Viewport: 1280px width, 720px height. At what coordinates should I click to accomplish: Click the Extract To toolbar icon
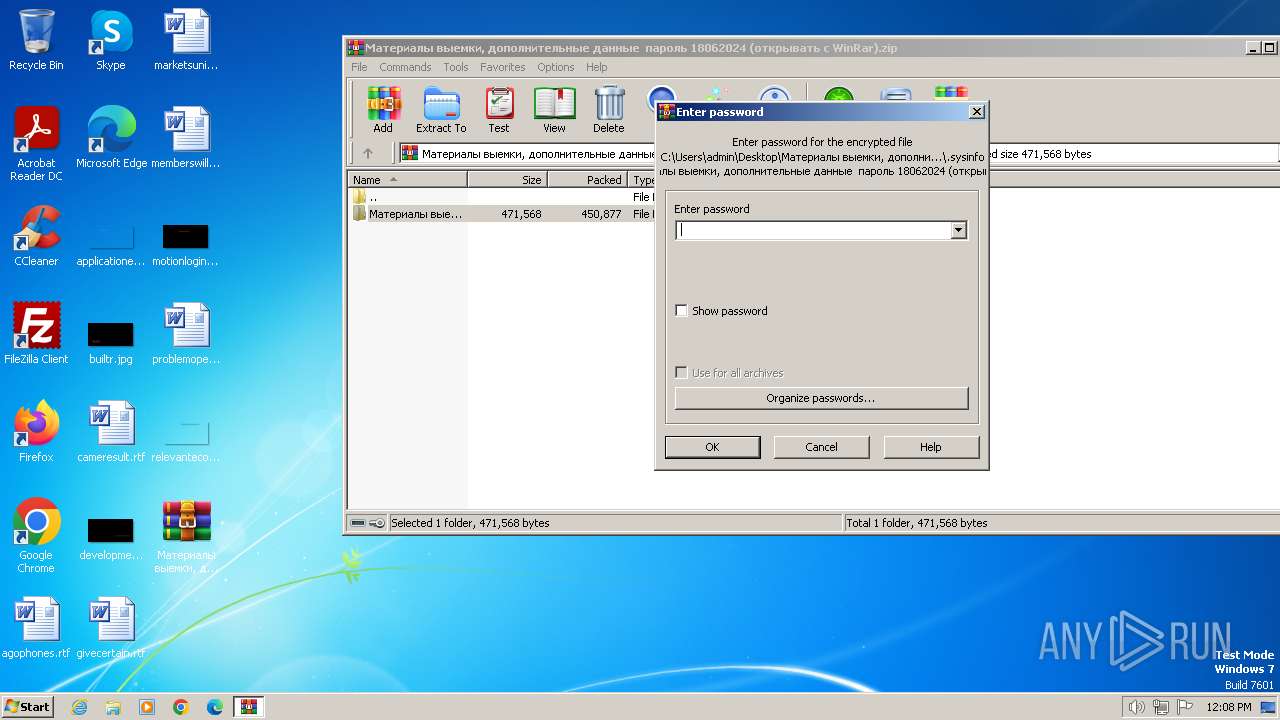pos(441,109)
